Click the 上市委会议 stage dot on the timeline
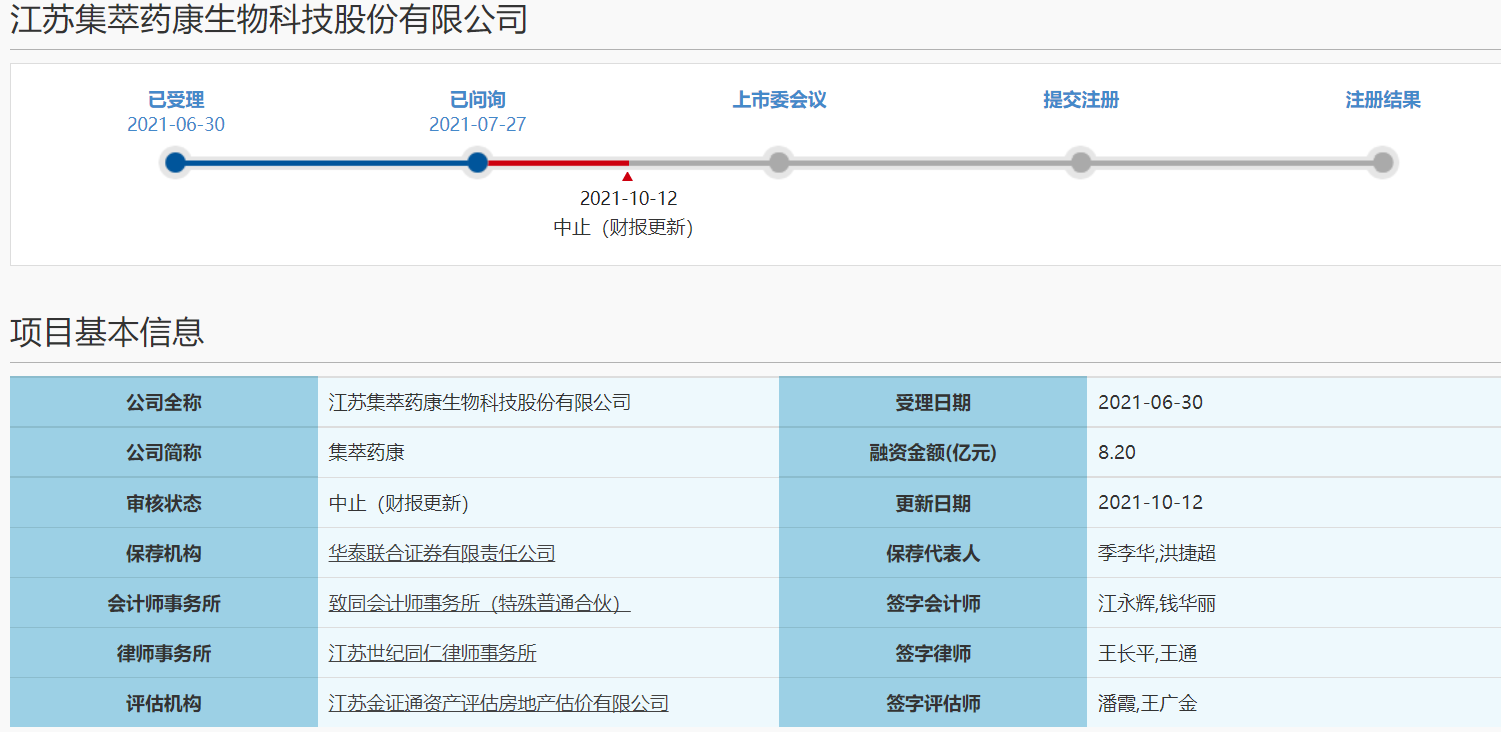 pos(779,162)
